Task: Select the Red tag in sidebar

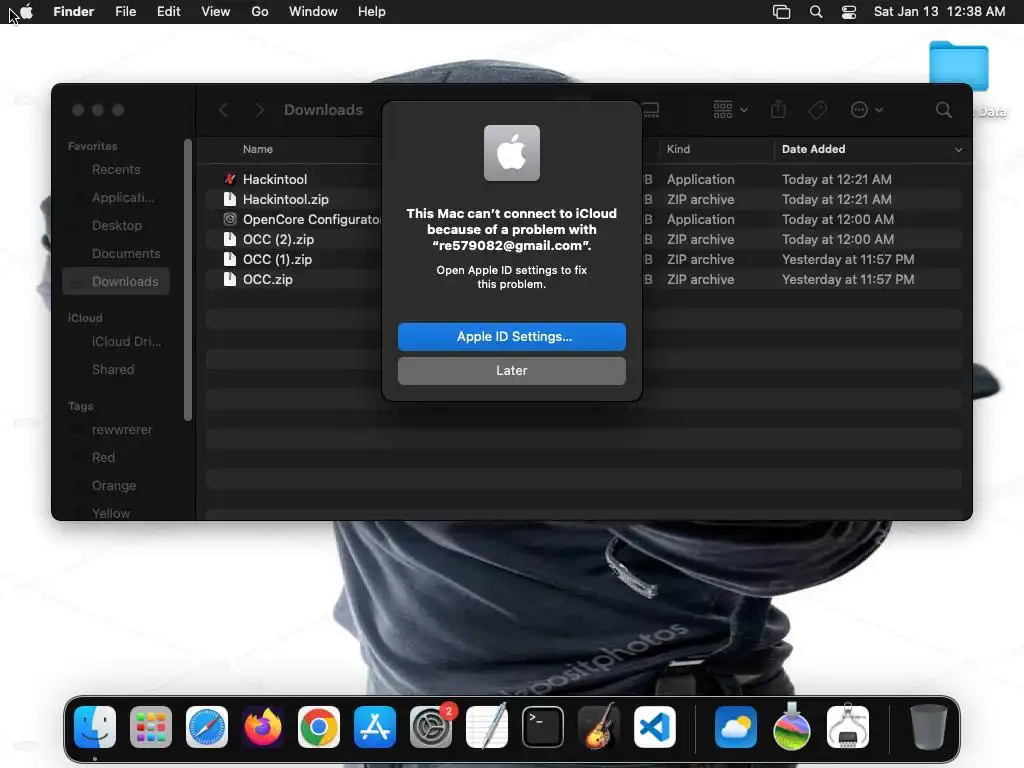Action: click(116, 457)
